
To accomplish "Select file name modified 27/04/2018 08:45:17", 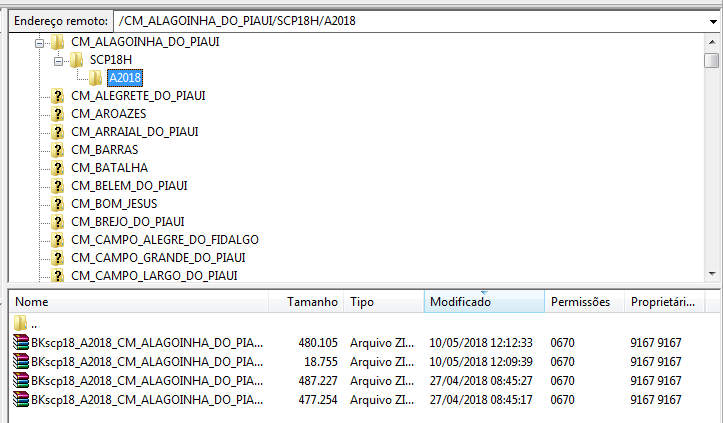I will [147, 399].
